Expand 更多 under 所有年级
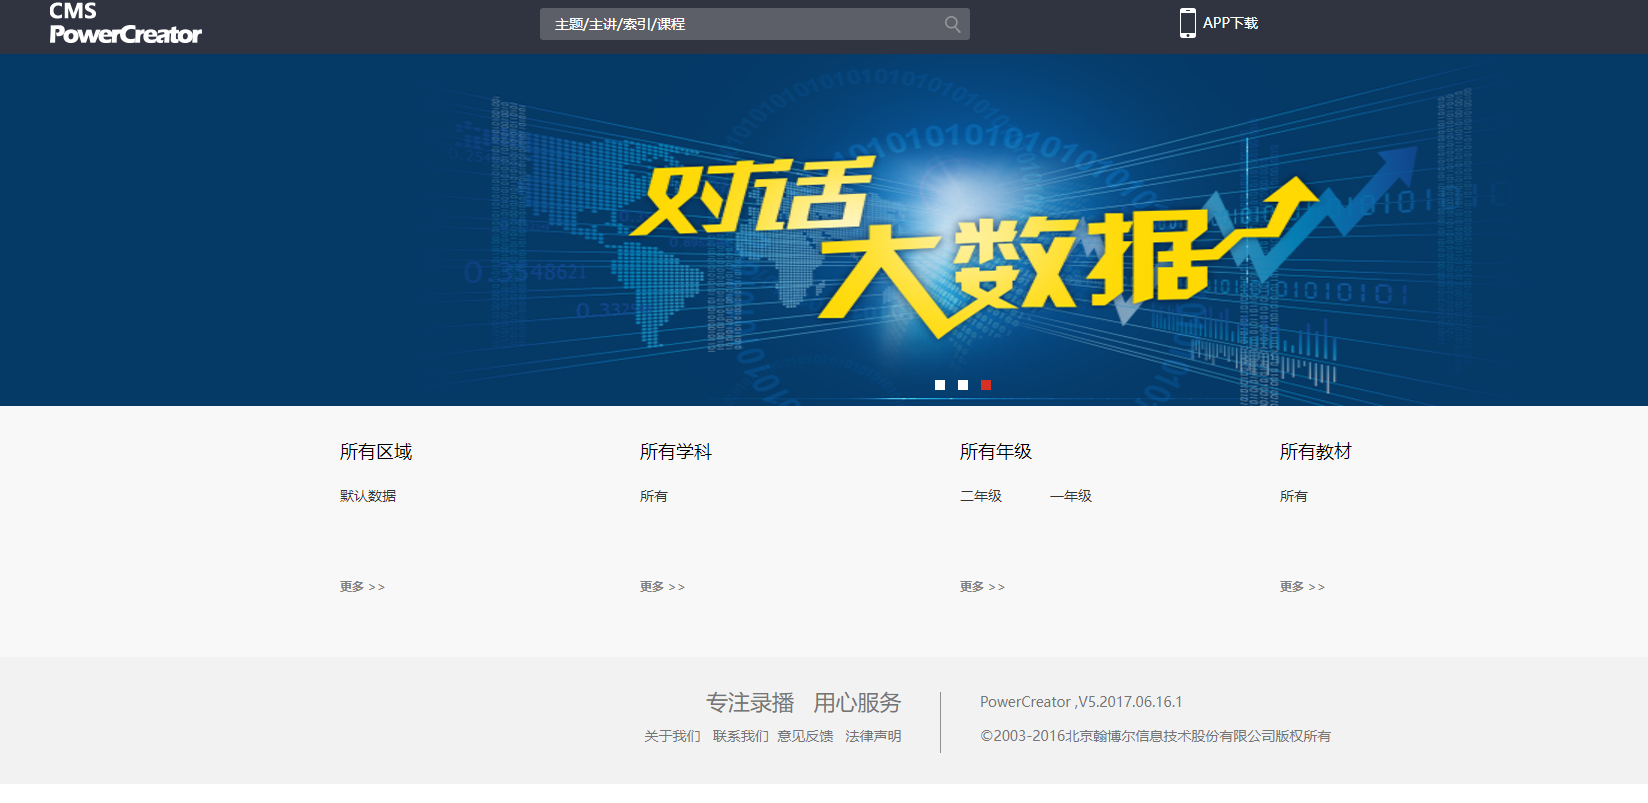Viewport: 1648px width, 803px height. coord(982,587)
